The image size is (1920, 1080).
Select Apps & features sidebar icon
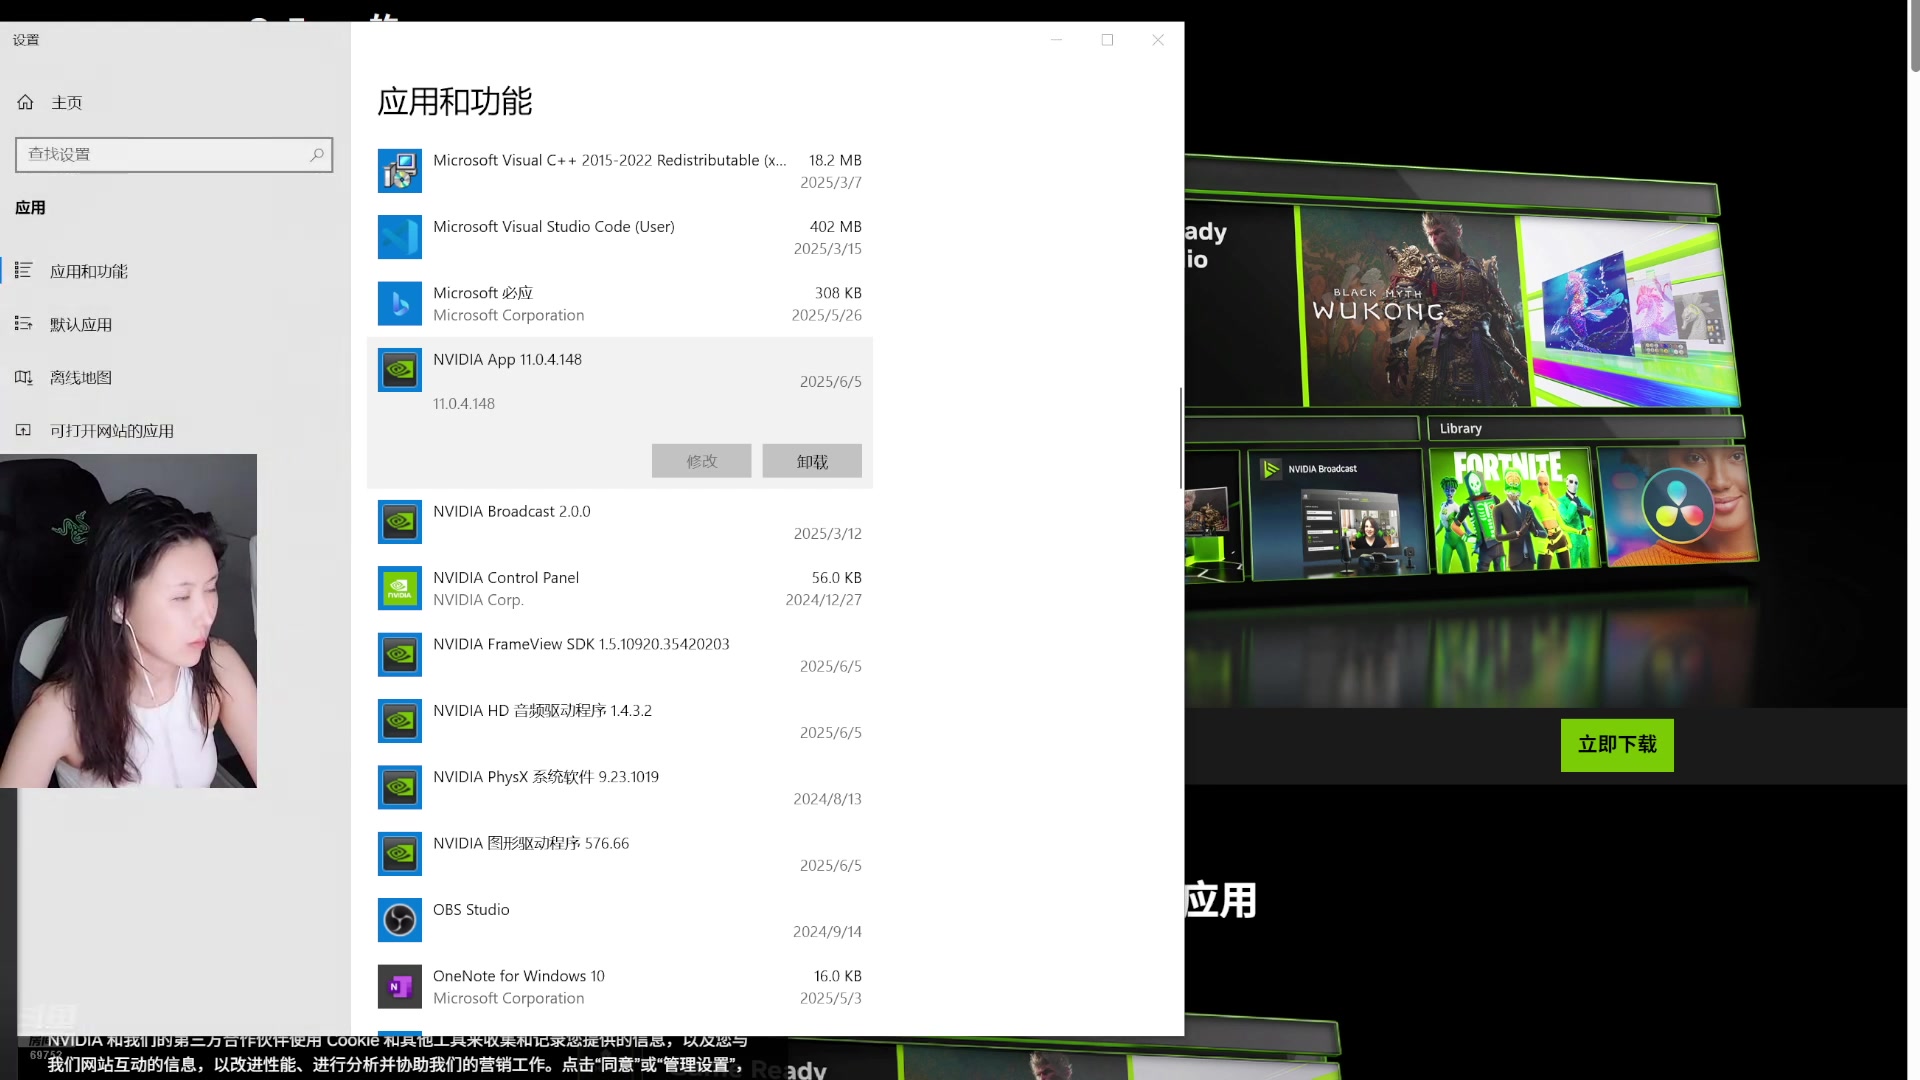coord(24,271)
